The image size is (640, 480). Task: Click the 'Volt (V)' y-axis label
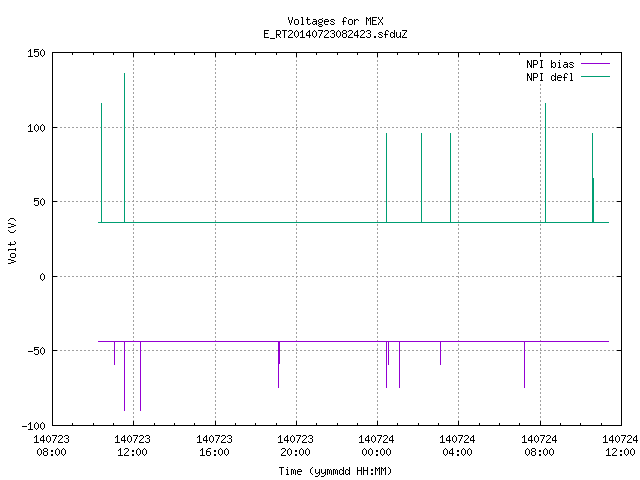pyautogui.click(x=12, y=240)
